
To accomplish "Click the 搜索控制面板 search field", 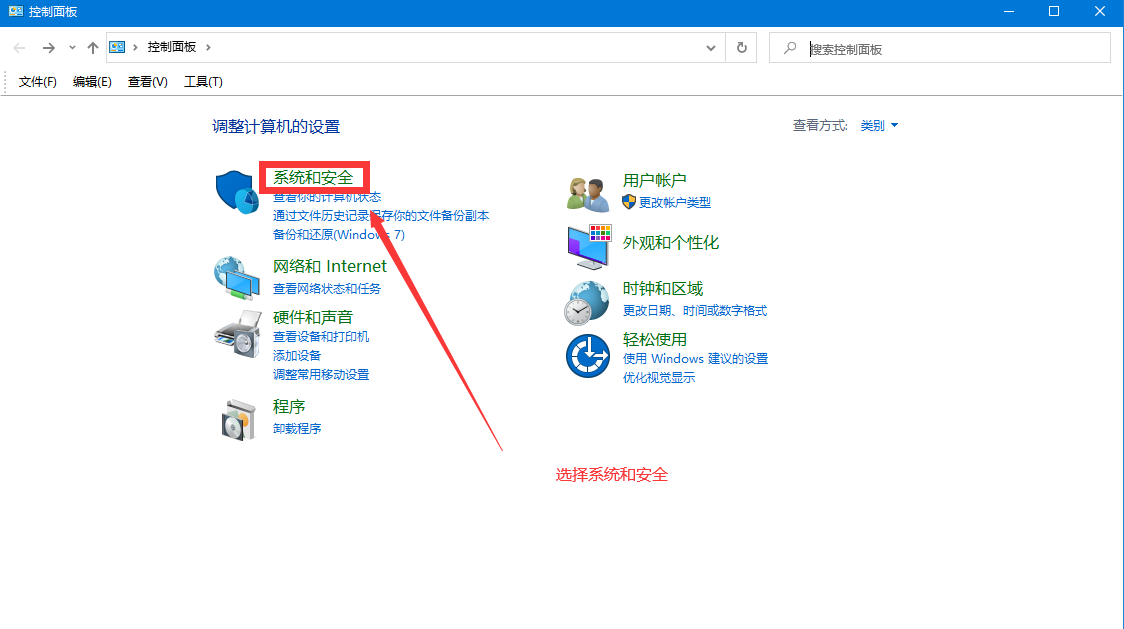I will coord(940,48).
